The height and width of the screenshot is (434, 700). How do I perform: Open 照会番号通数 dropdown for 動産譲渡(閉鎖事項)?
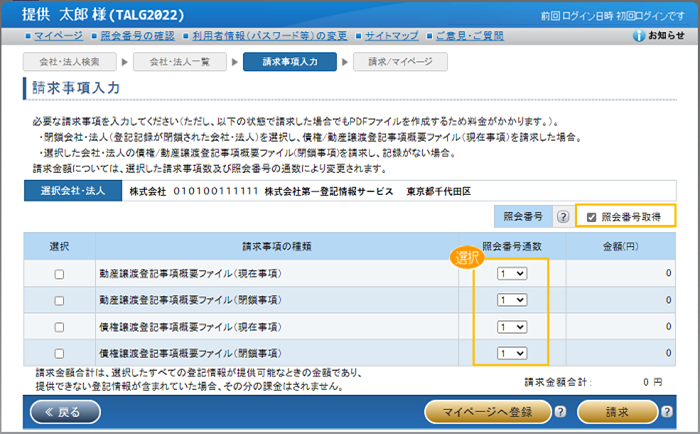pos(512,300)
